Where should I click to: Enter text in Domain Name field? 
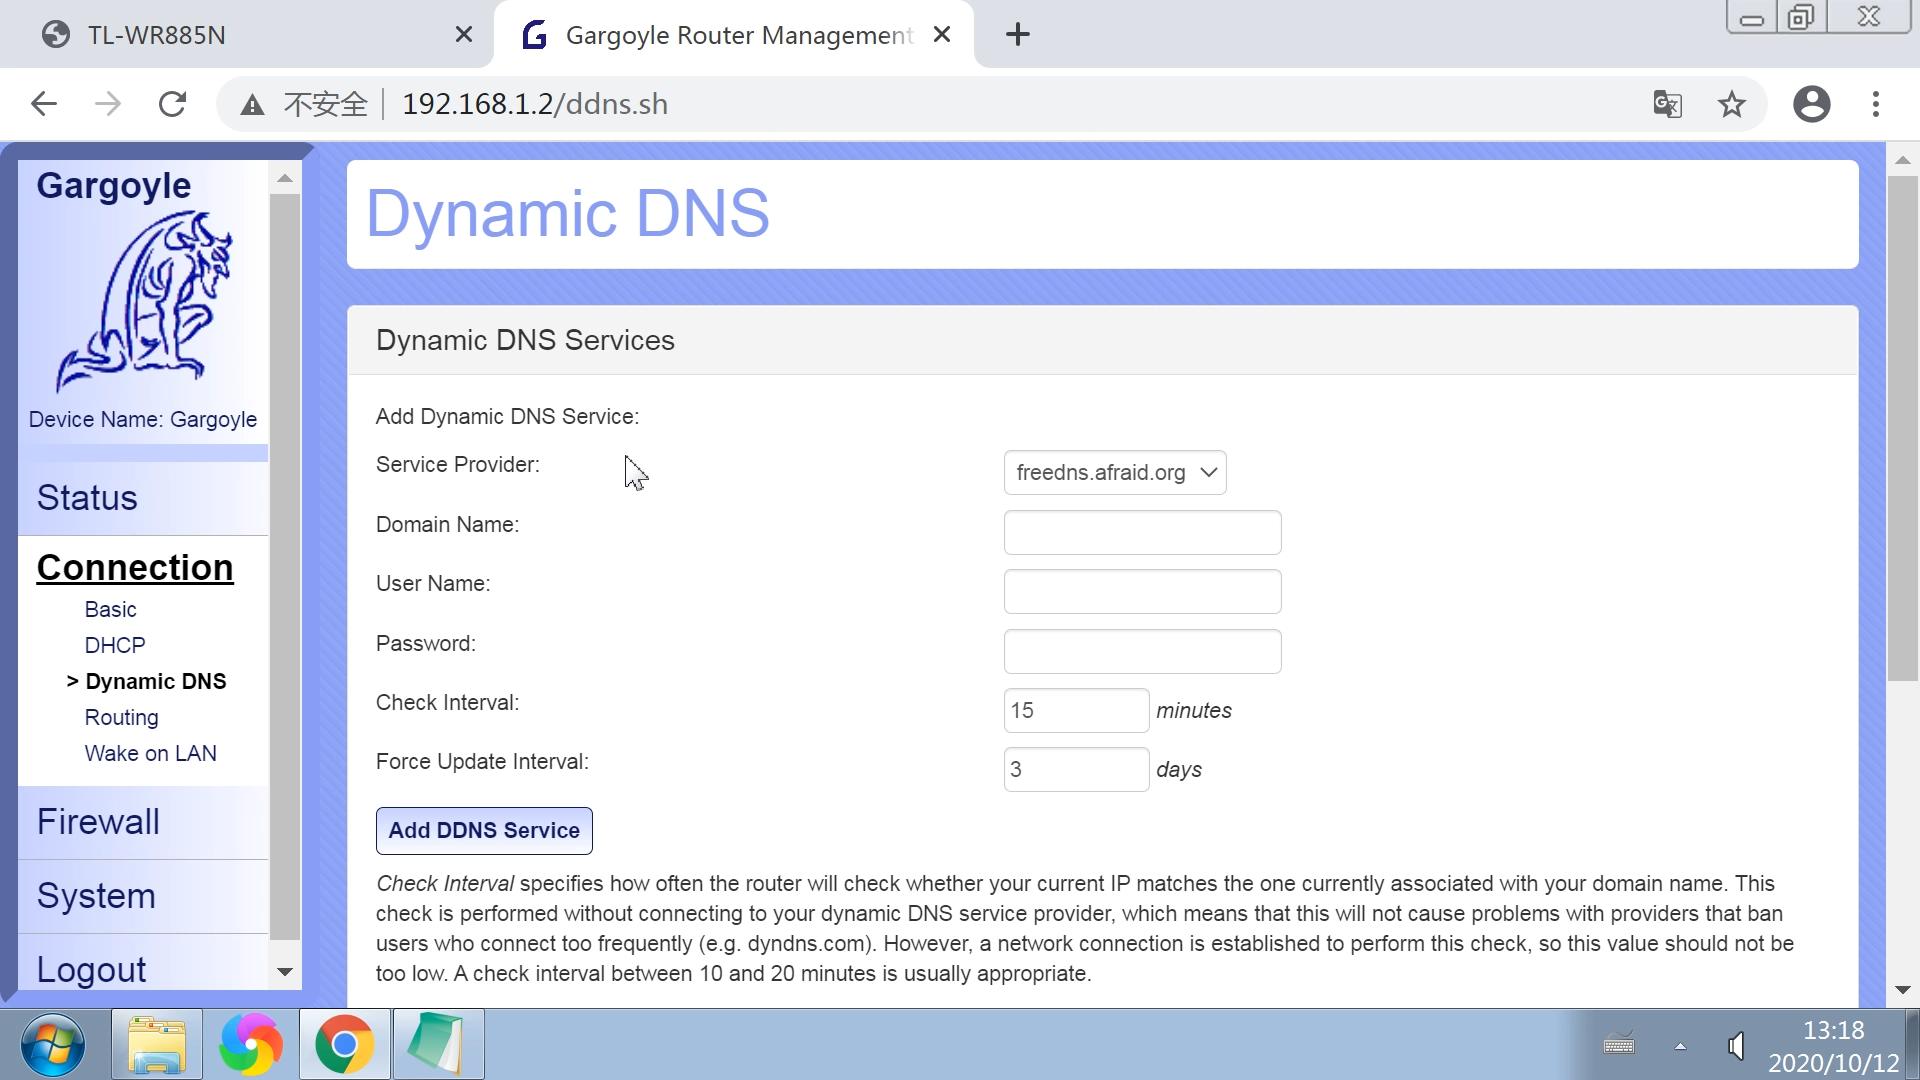(x=1142, y=531)
